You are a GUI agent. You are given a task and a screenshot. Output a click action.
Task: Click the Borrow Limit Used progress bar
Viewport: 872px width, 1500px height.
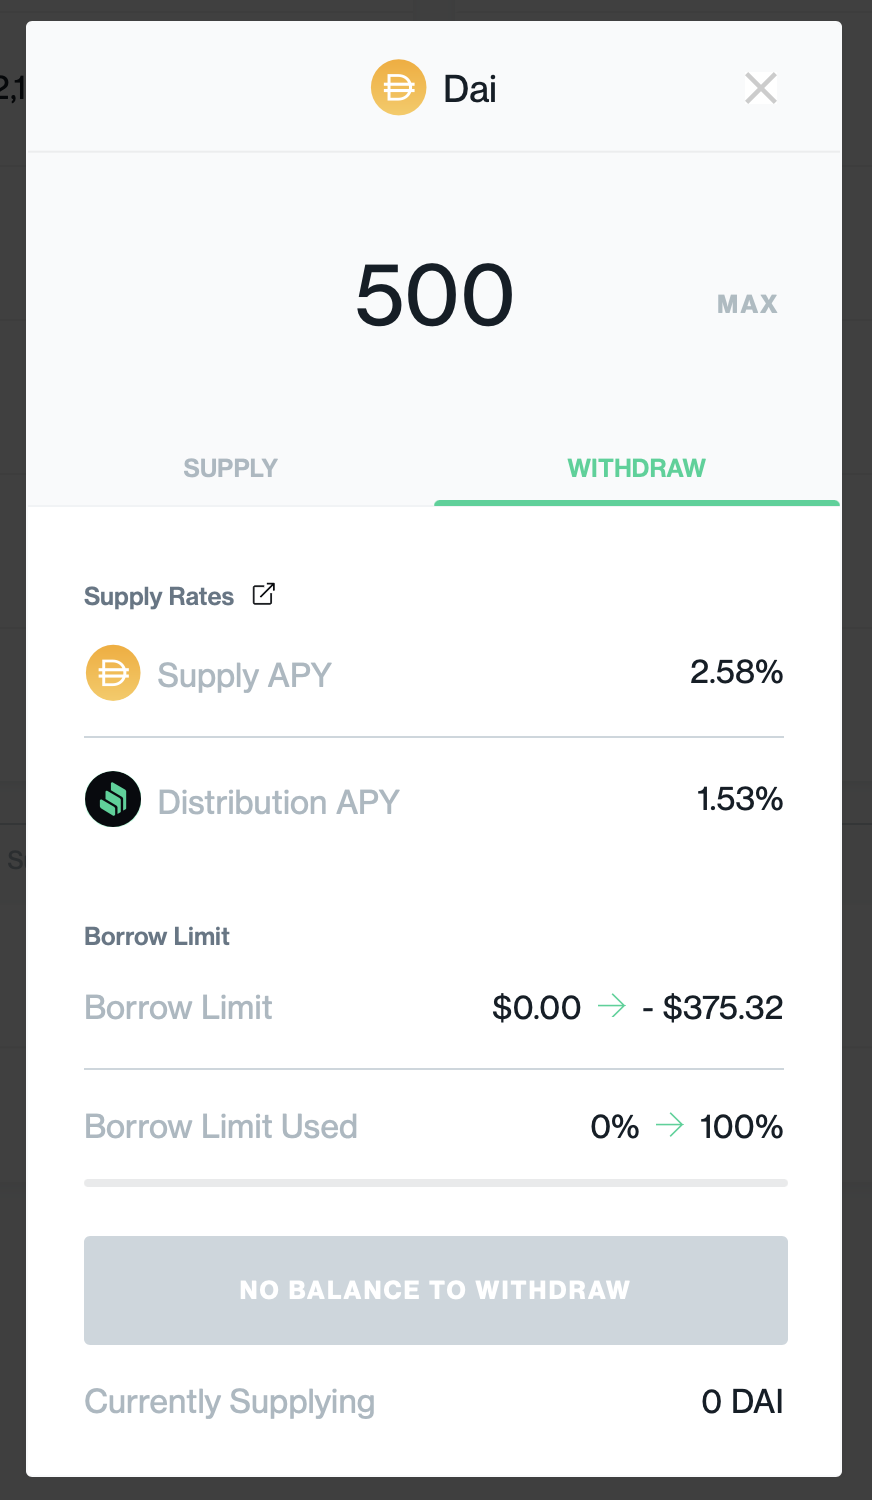click(x=435, y=1183)
